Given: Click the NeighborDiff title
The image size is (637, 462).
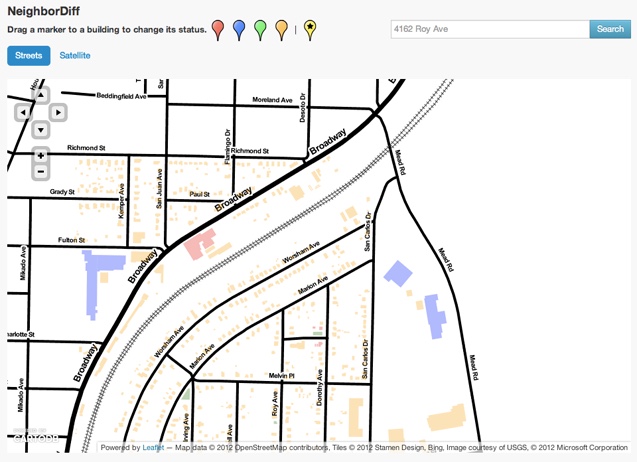Looking at the screenshot, I should [43, 11].
